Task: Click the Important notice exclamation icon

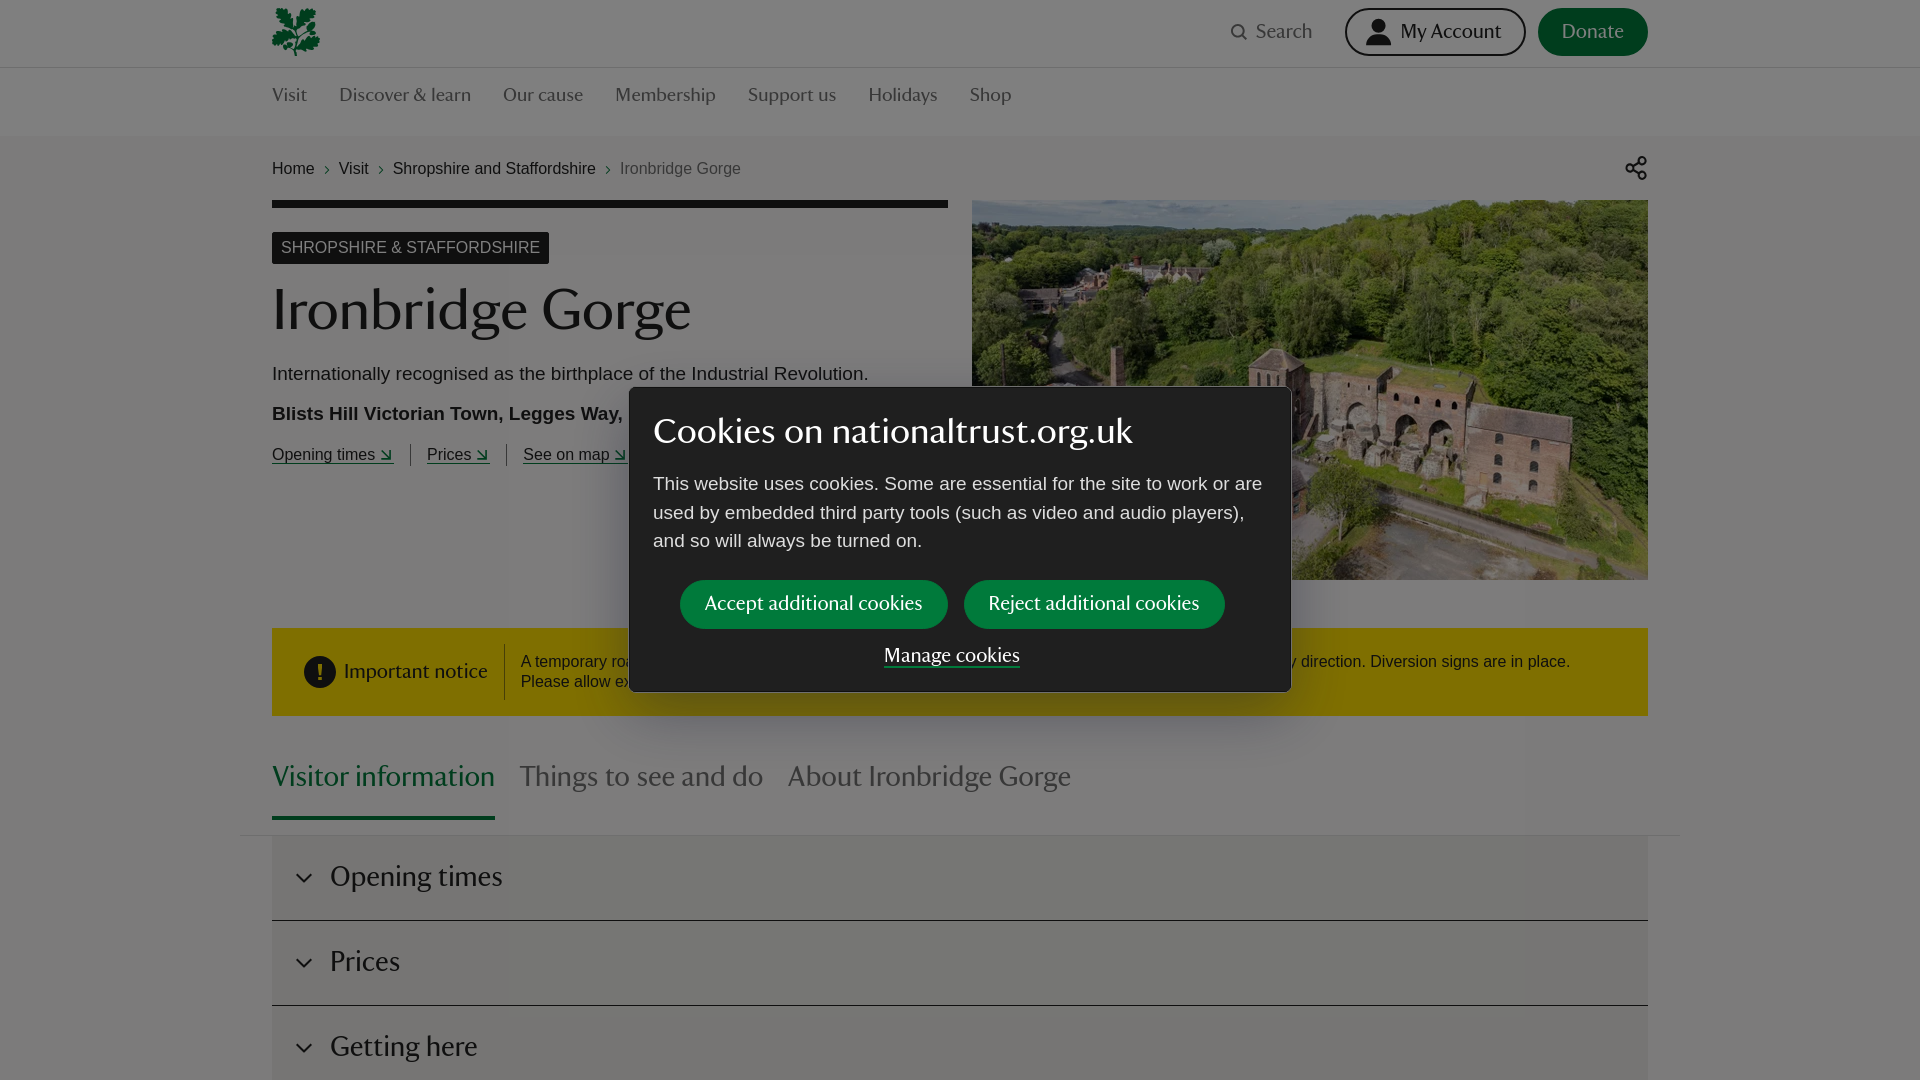Action: click(320, 672)
